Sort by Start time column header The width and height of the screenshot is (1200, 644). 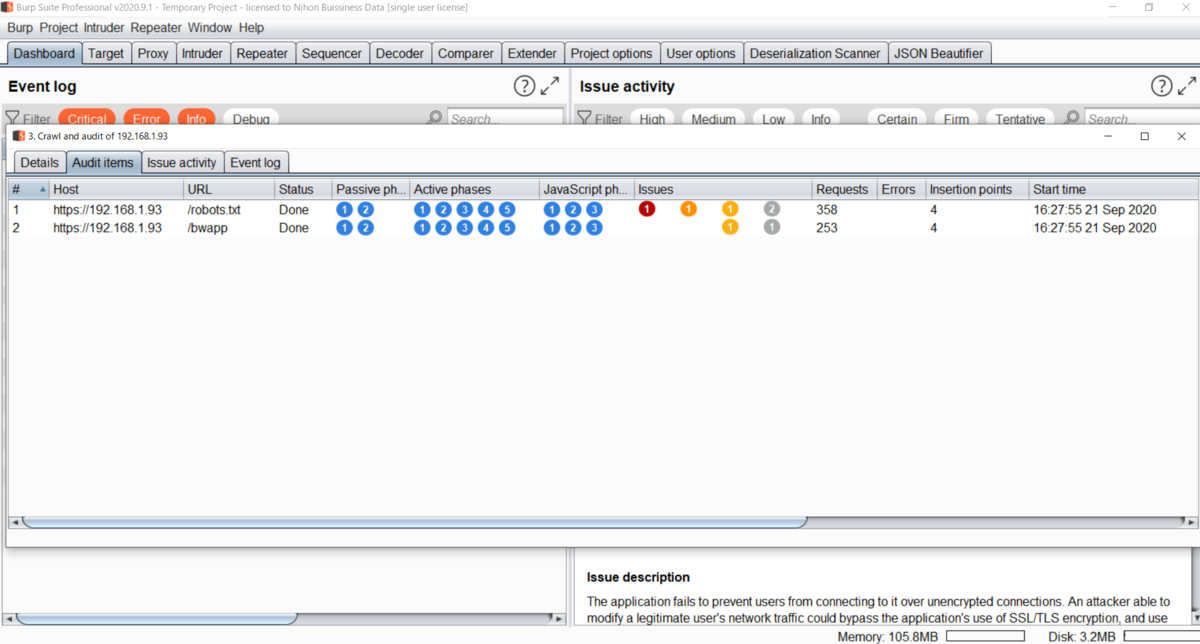pyautogui.click(x=1113, y=189)
